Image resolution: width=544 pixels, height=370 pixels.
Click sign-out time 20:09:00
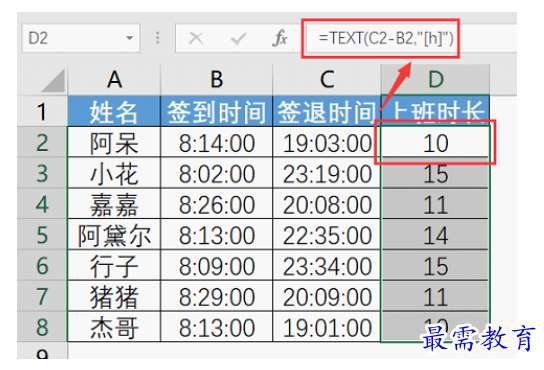tap(327, 296)
